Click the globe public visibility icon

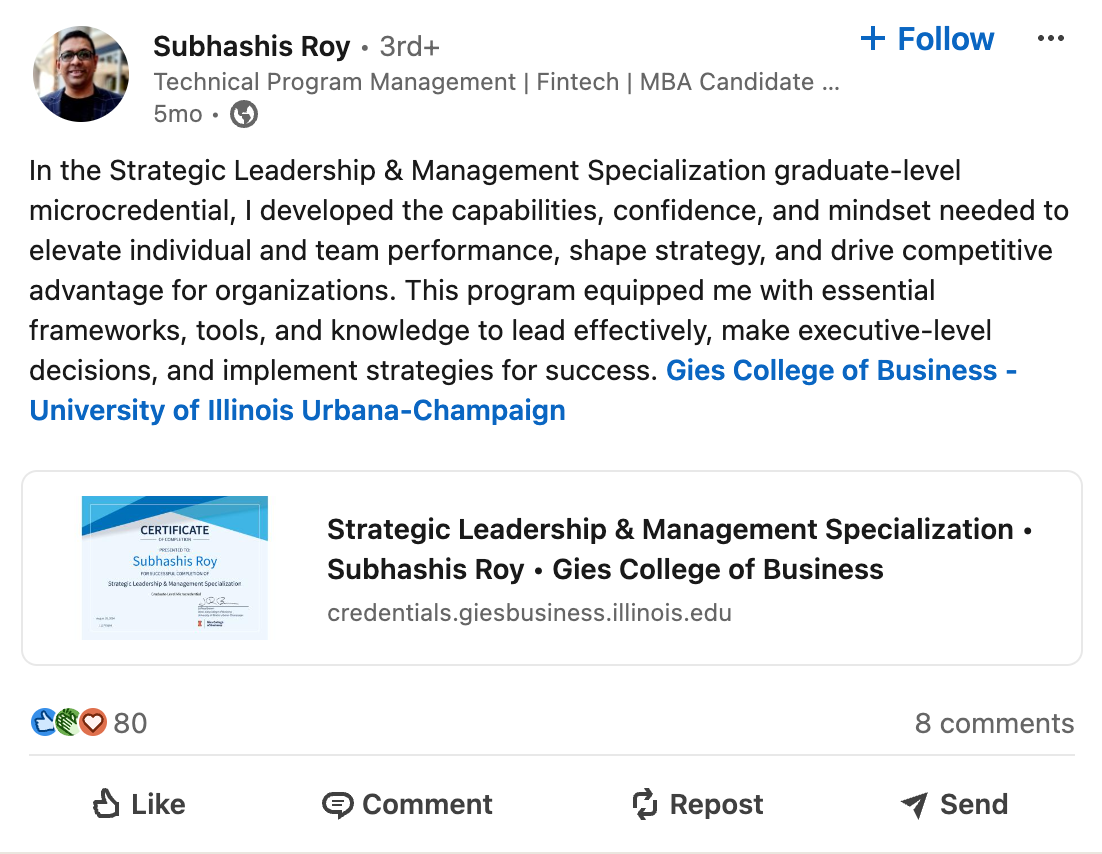[244, 115]
